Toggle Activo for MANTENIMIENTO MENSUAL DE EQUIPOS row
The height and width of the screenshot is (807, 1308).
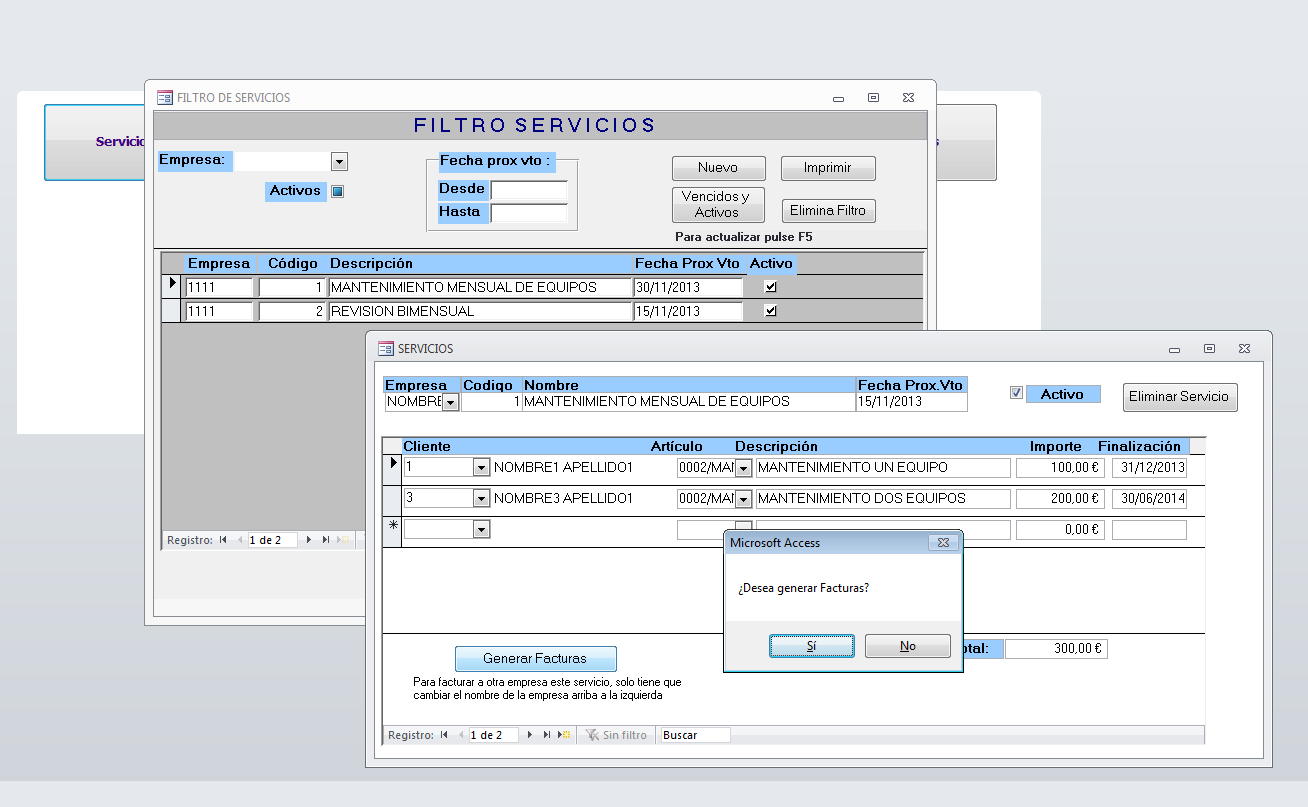770,287
